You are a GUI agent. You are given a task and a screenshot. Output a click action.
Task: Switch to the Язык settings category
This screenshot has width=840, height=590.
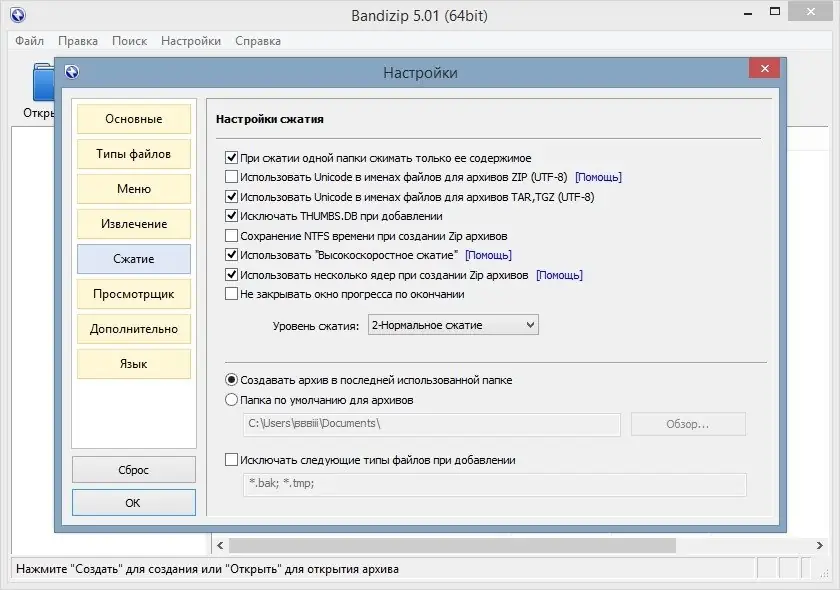tap(133, 363)
